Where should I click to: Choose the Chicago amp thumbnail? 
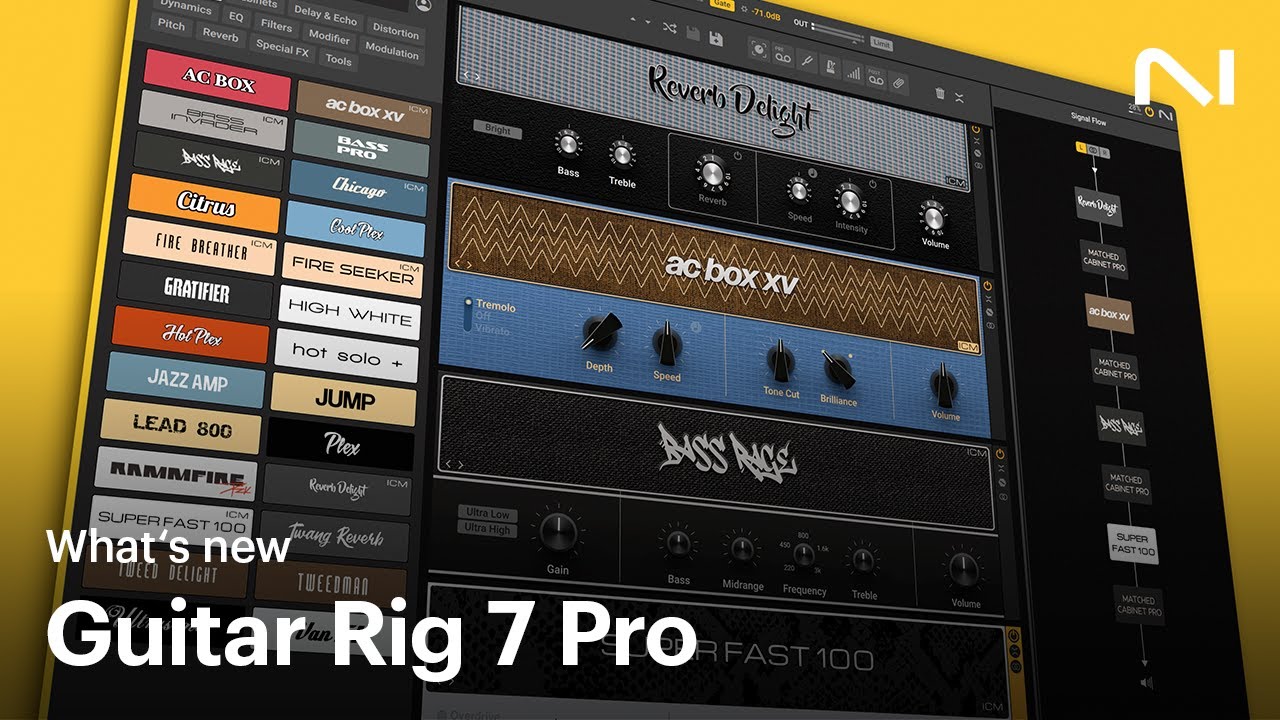coord(358,188)
